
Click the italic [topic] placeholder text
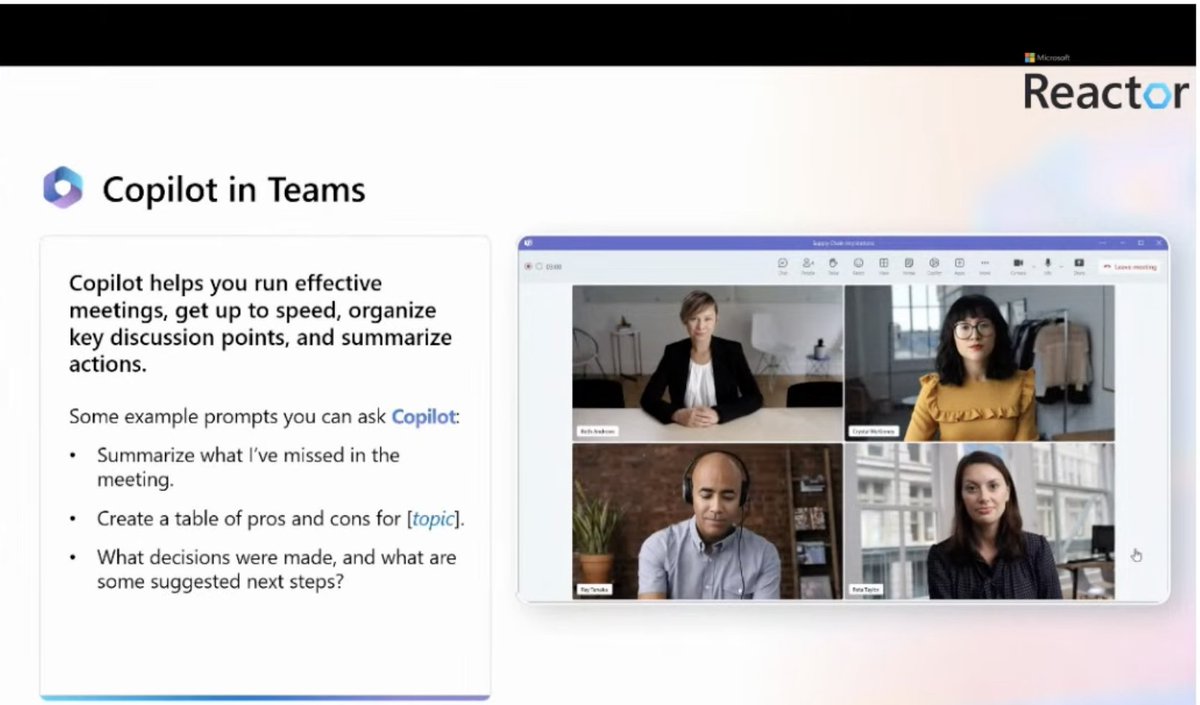click(x=433, y=518)
